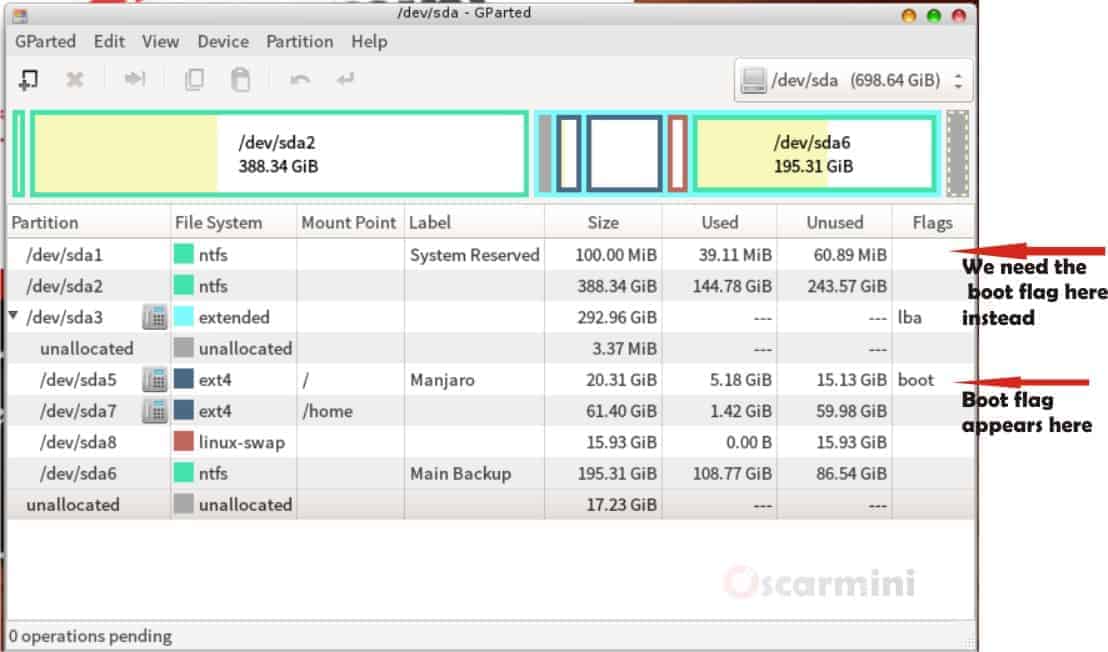
Task: Select the /dev/sda2 block in disk map
Action: 278,154
